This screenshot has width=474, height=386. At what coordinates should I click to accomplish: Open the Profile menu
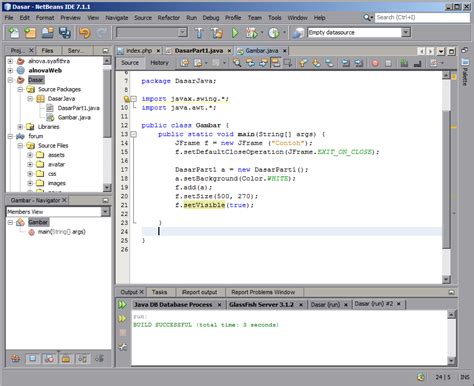233,18
